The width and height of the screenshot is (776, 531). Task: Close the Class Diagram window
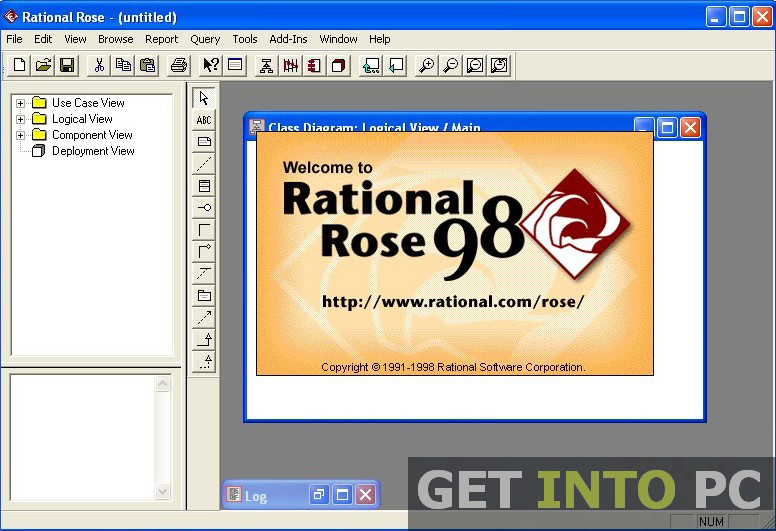point(690,128)
